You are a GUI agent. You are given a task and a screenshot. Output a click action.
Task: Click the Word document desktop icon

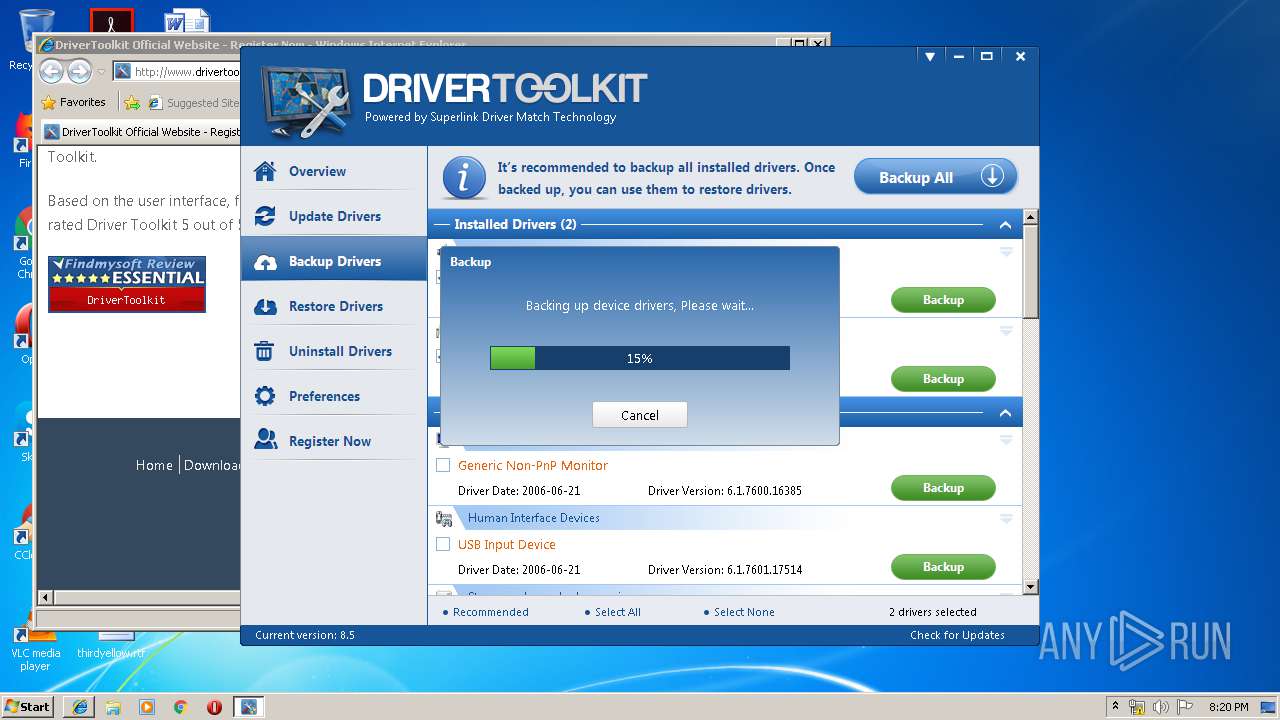(x=187, y=22)
